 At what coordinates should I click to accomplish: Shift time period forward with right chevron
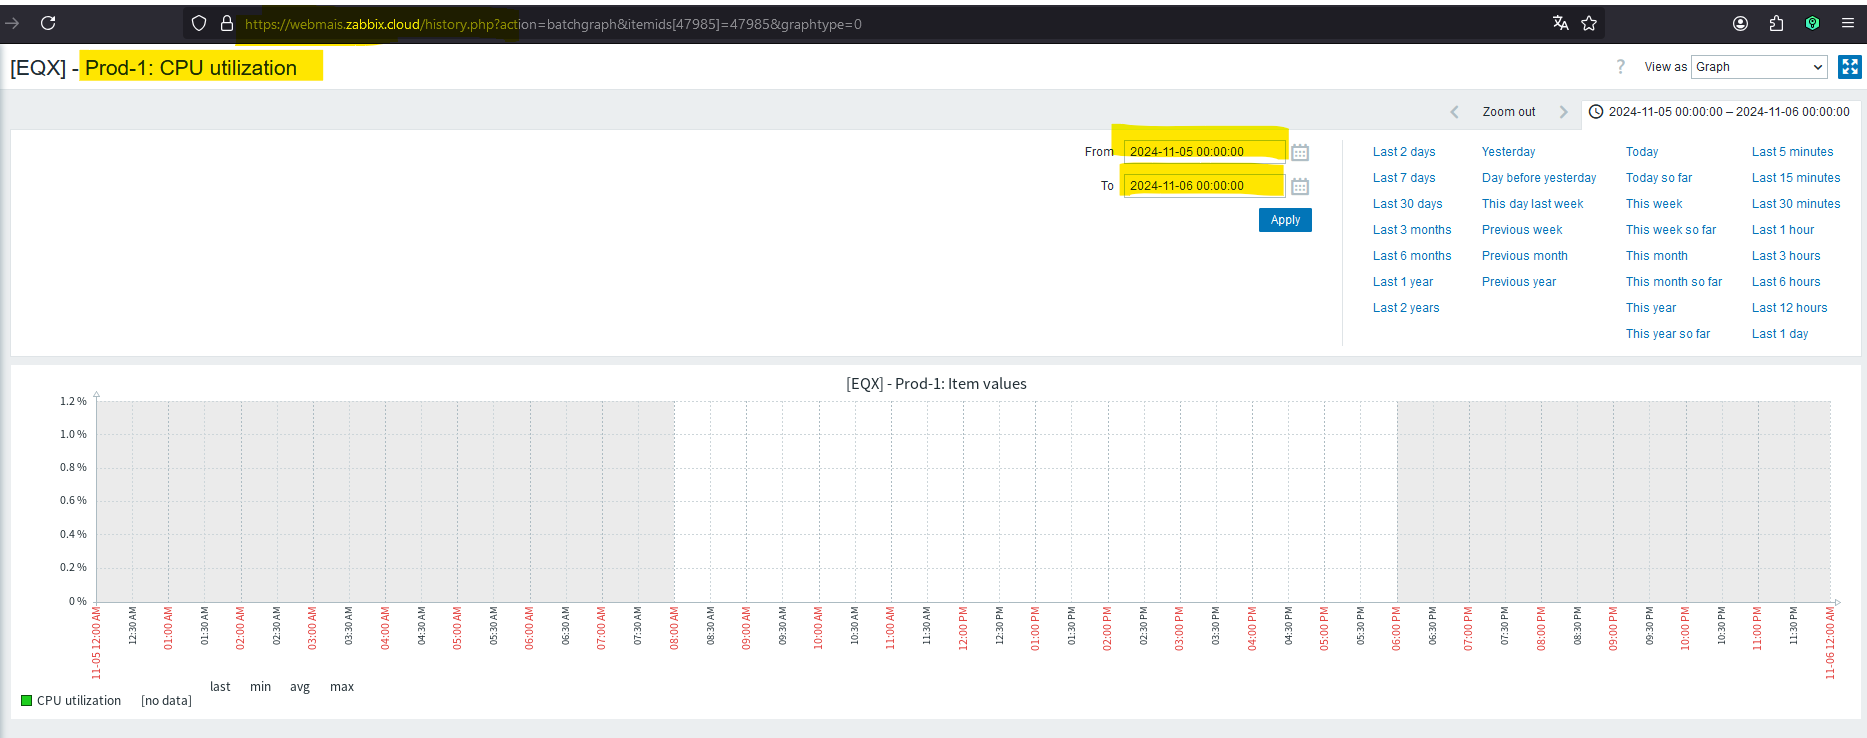pyautogui.click(x=1563, y=112)
